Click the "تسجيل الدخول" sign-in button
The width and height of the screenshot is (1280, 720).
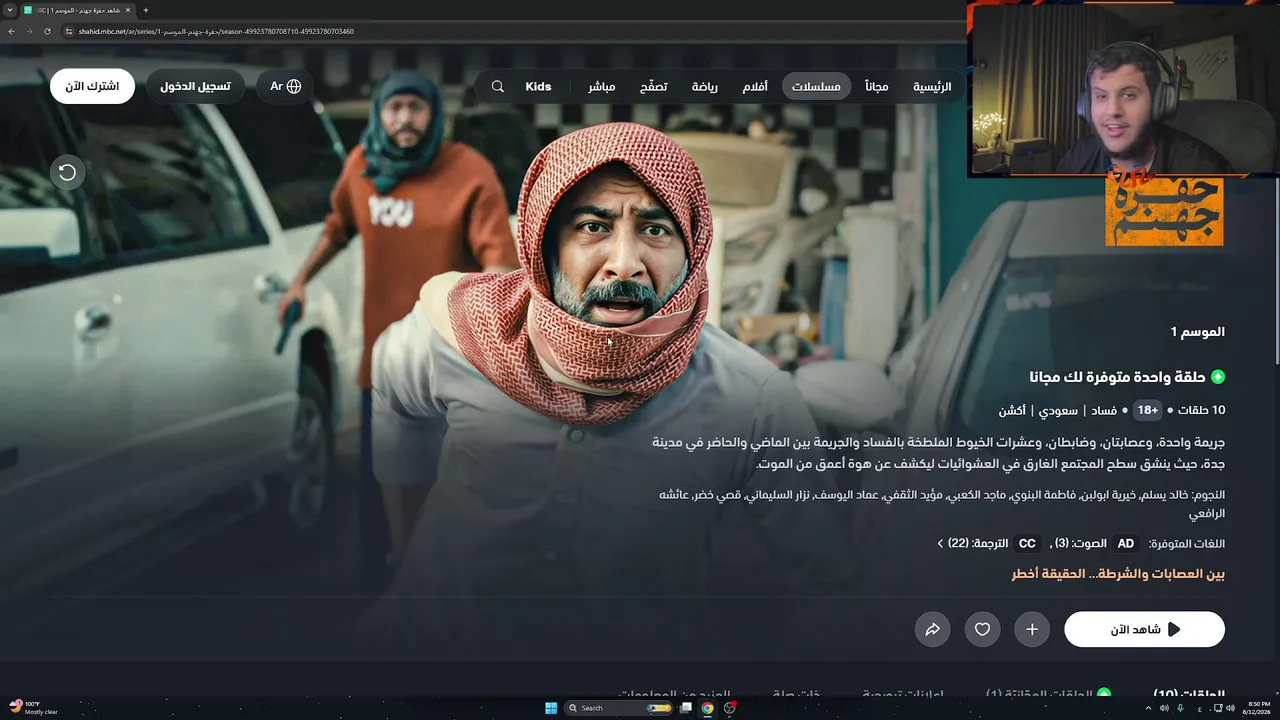(x=195, y=87)
